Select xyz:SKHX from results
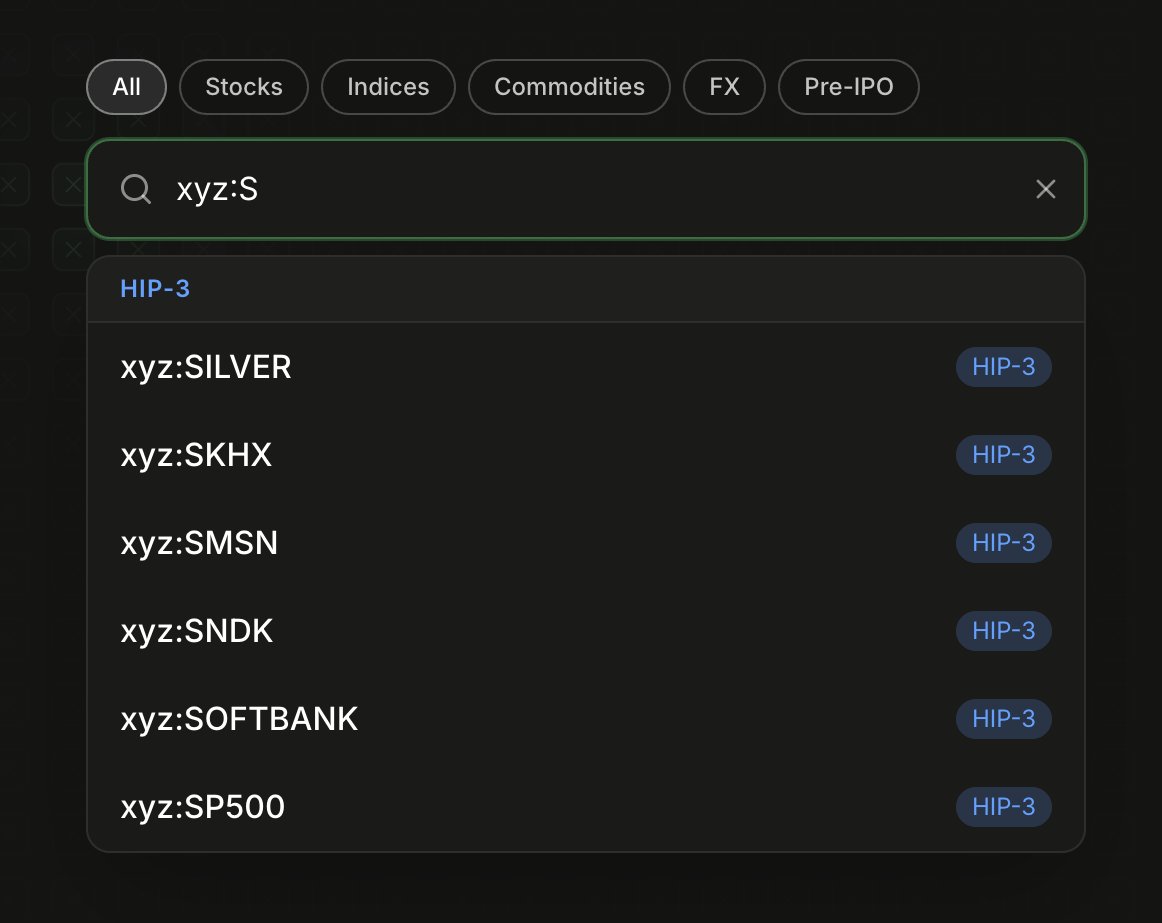Viewport: 1162px width, 923px height. coord(586,454)
